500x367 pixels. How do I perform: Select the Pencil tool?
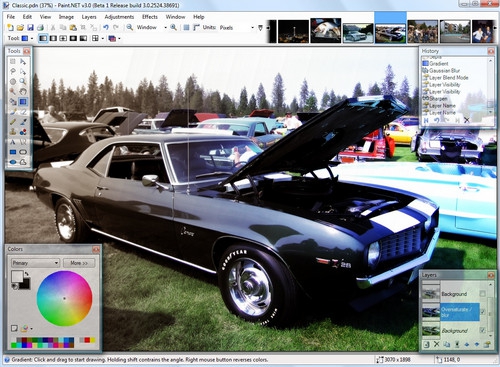point(13,122)
